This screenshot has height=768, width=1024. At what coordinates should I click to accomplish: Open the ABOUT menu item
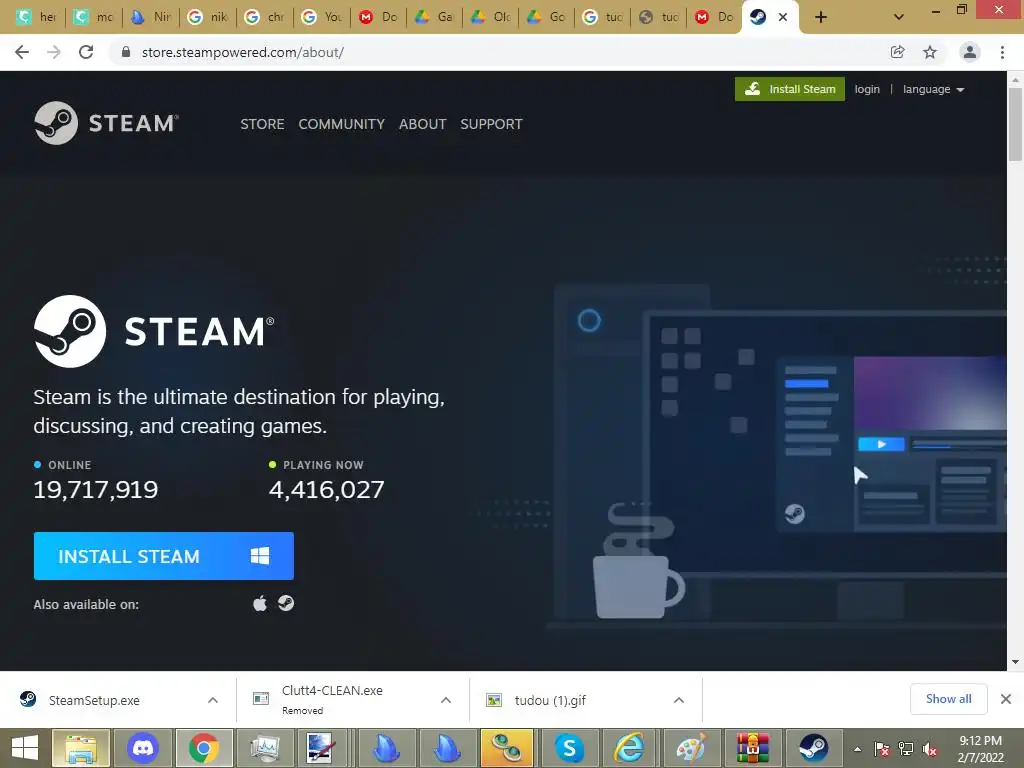(x=423, y=124)
